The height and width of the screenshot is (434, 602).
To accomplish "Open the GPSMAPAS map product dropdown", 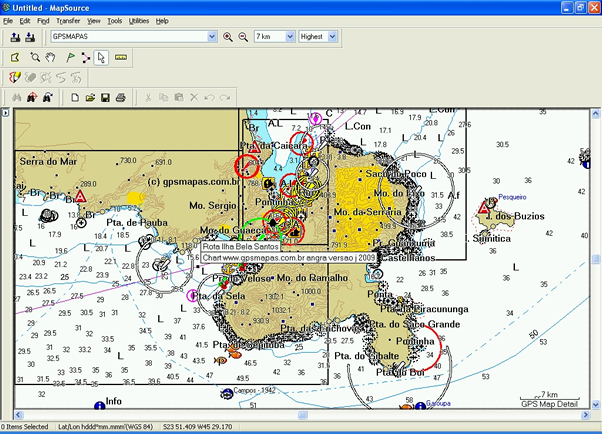I will [x=211, y=37].
